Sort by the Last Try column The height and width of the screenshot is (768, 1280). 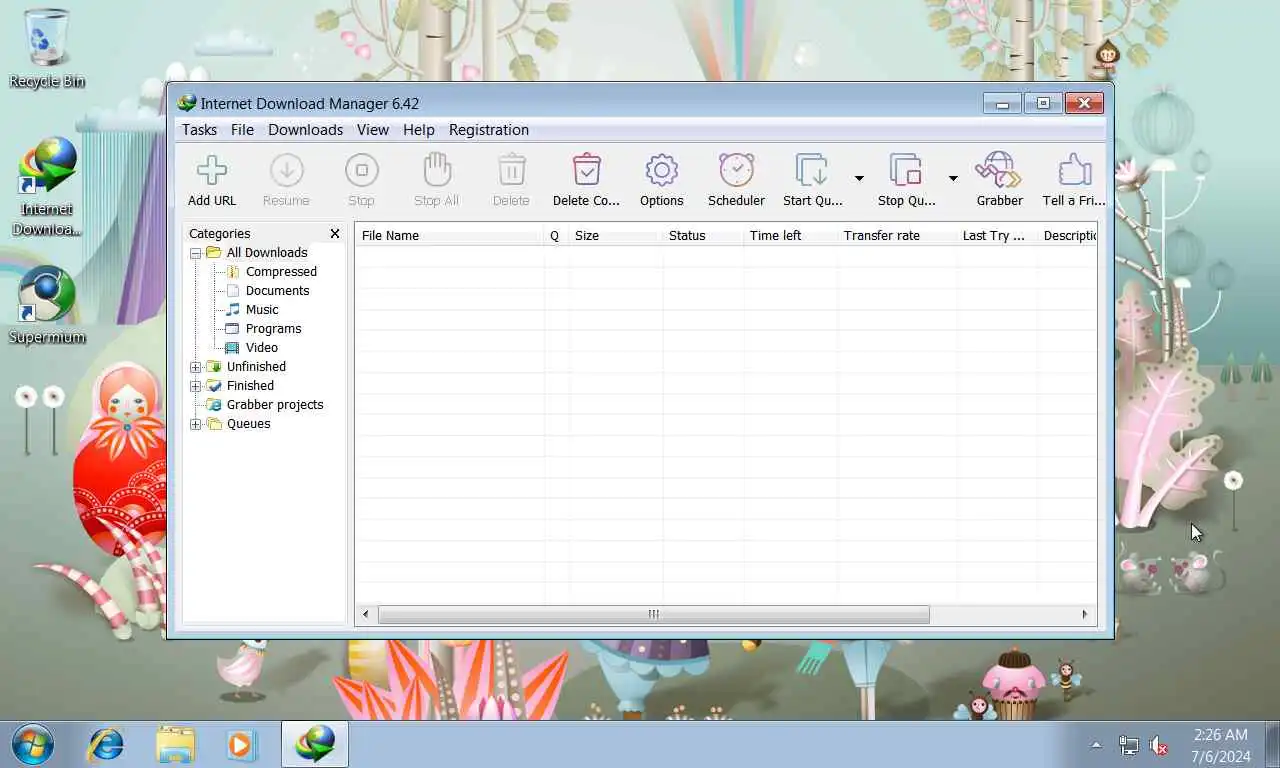pyautogui.click(x=996, y=236)
